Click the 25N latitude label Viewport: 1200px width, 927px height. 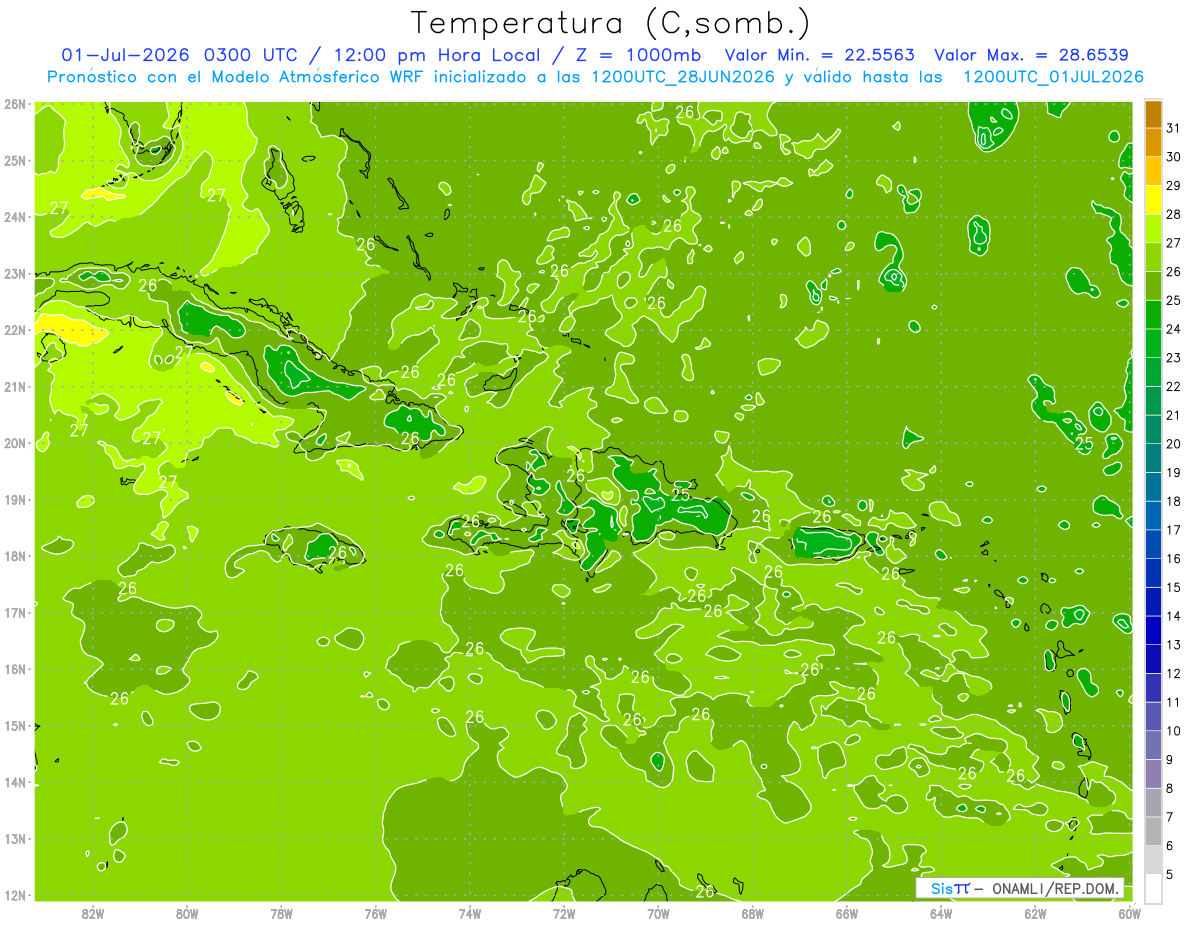pos(15,160)
